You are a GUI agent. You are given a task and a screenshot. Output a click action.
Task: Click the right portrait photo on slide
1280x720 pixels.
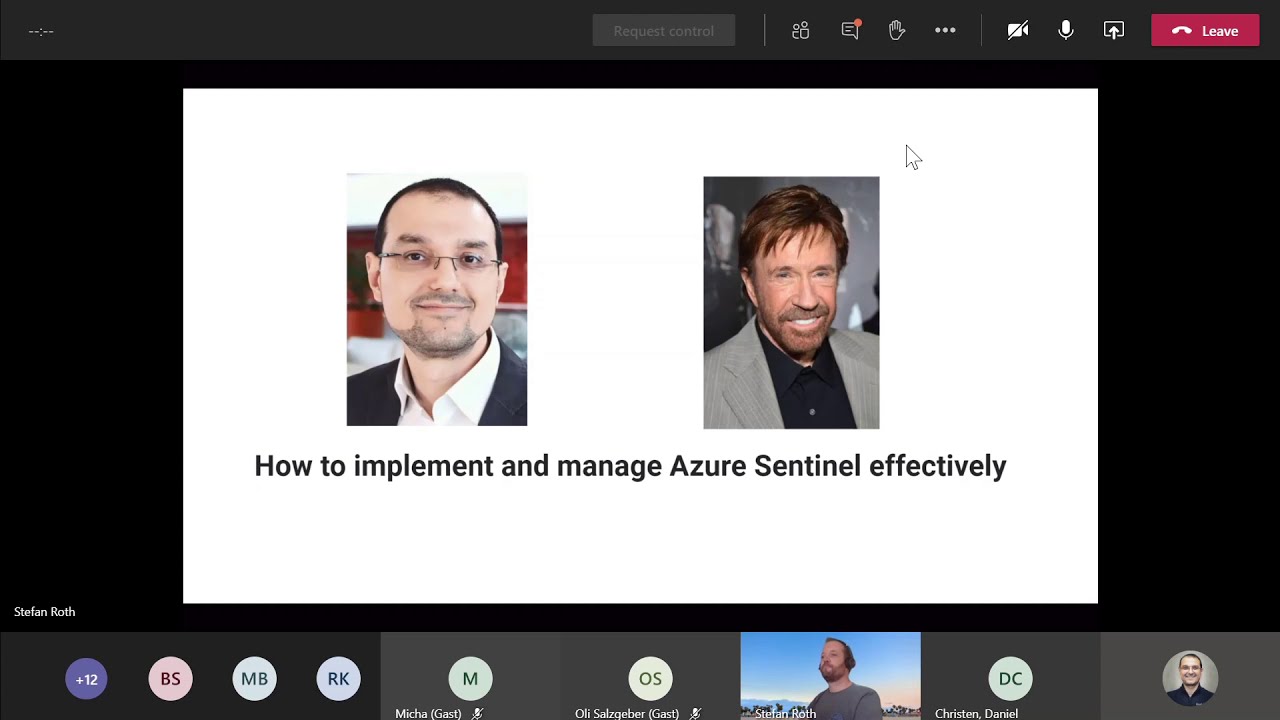pyautogui.click(x=791, y=303)
